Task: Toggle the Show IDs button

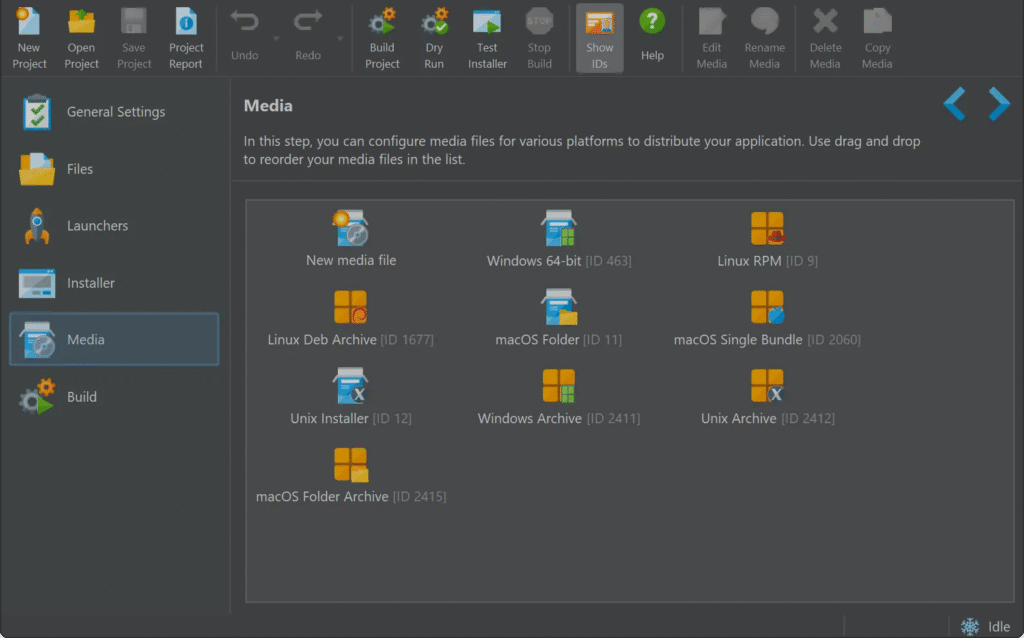Action: (599, 38)
